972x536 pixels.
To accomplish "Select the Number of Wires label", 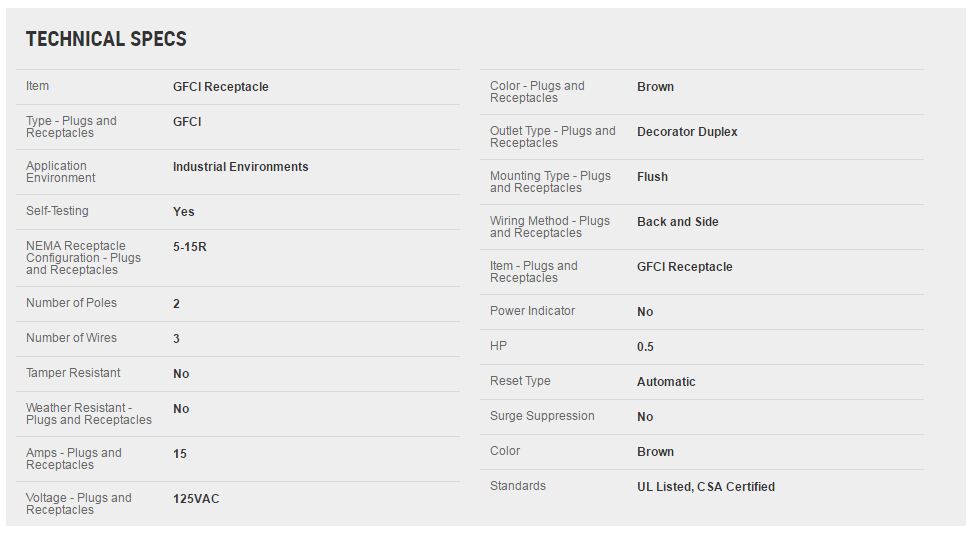I will coord(71,338).
